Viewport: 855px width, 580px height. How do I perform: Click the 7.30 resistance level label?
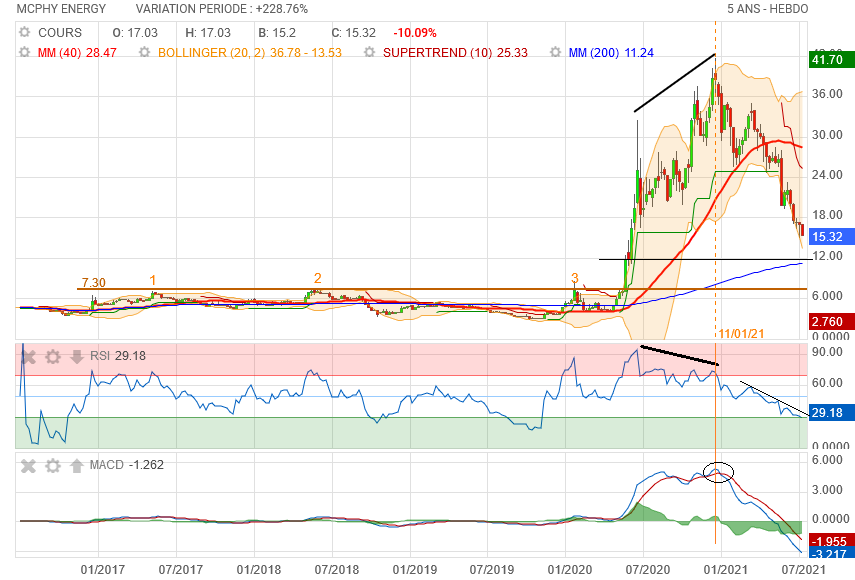(x=93, y=282)
